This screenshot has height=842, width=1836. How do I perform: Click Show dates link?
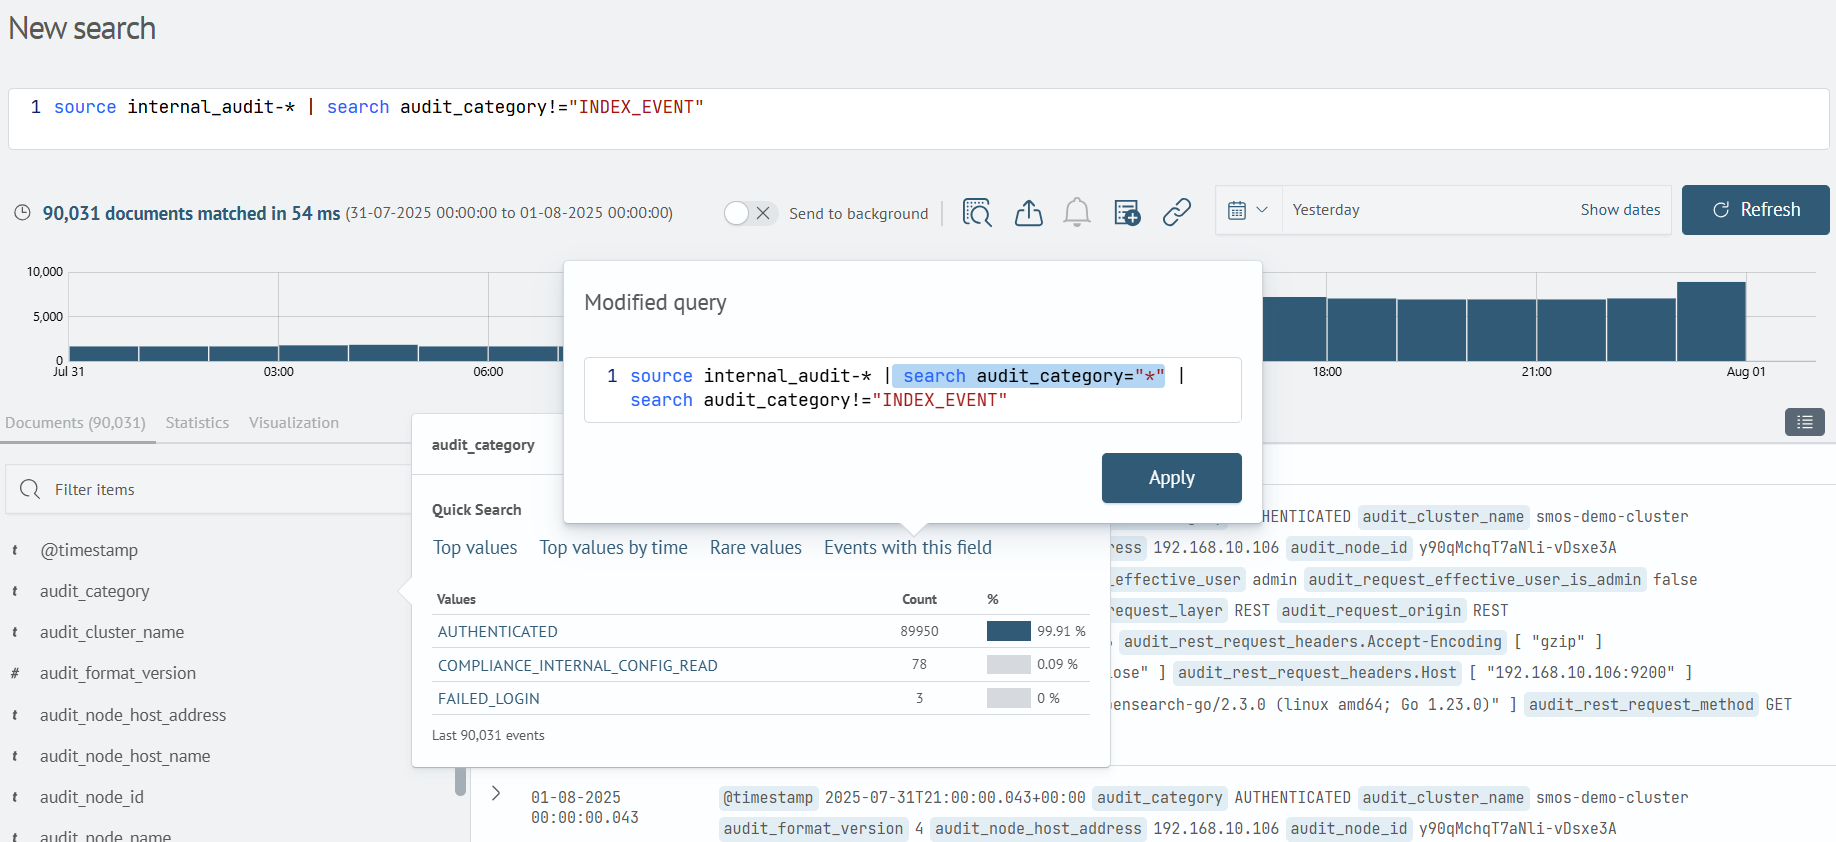[x=1620, y=210]
